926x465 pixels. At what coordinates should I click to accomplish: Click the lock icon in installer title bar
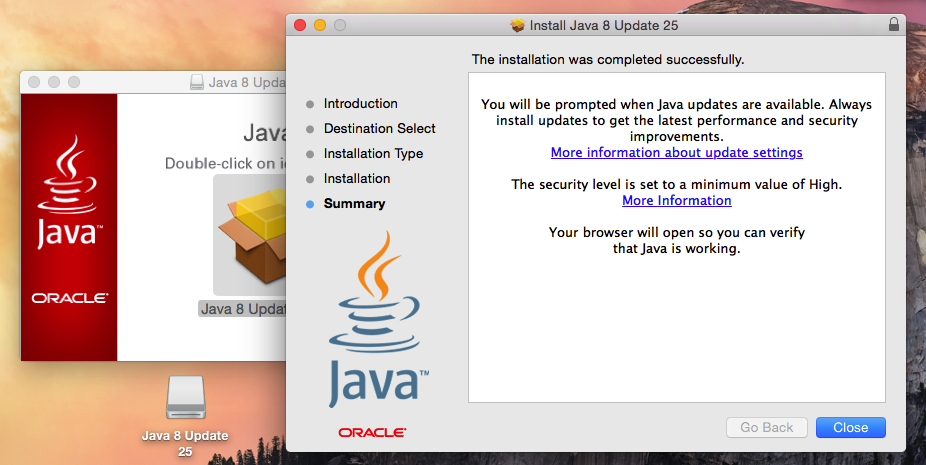click(x=893, y=25)
